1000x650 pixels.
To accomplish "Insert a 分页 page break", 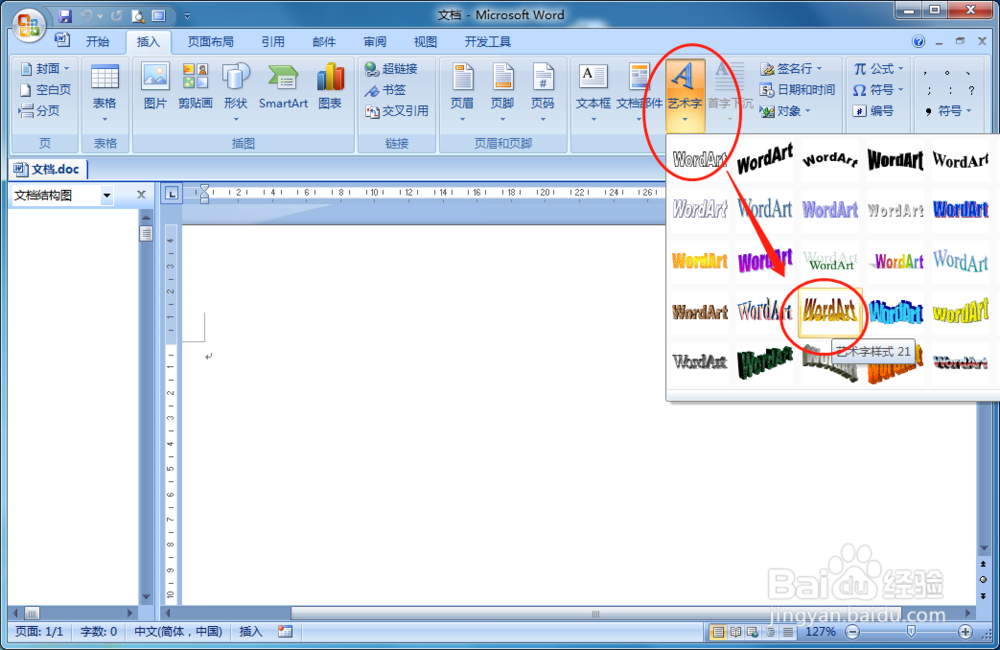I will pyautogui.click(x=39, y=111).
